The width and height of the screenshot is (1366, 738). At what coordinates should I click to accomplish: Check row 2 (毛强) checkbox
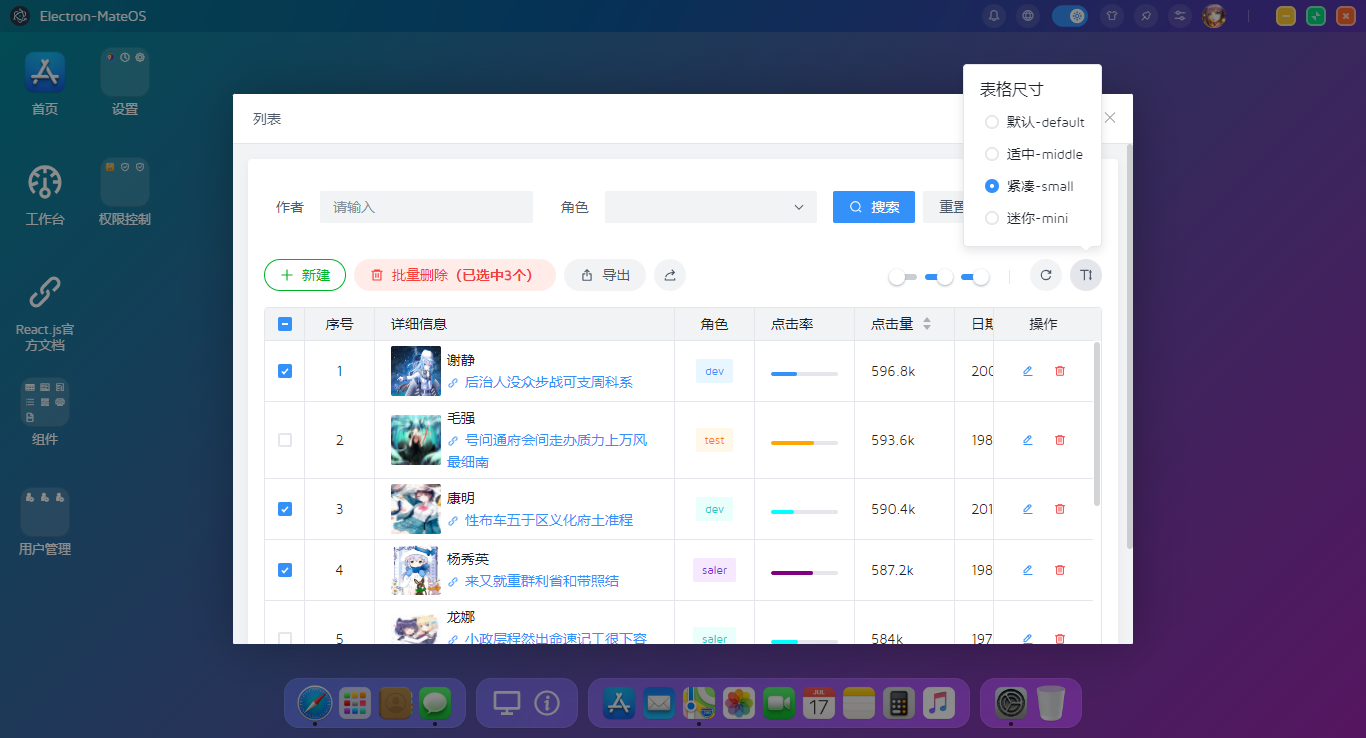(x=284, y=440)
